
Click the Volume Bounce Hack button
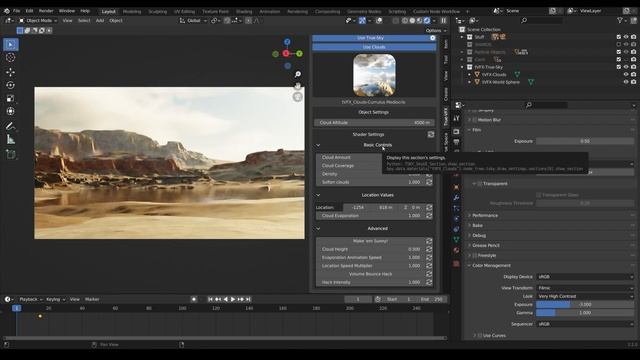371,274
